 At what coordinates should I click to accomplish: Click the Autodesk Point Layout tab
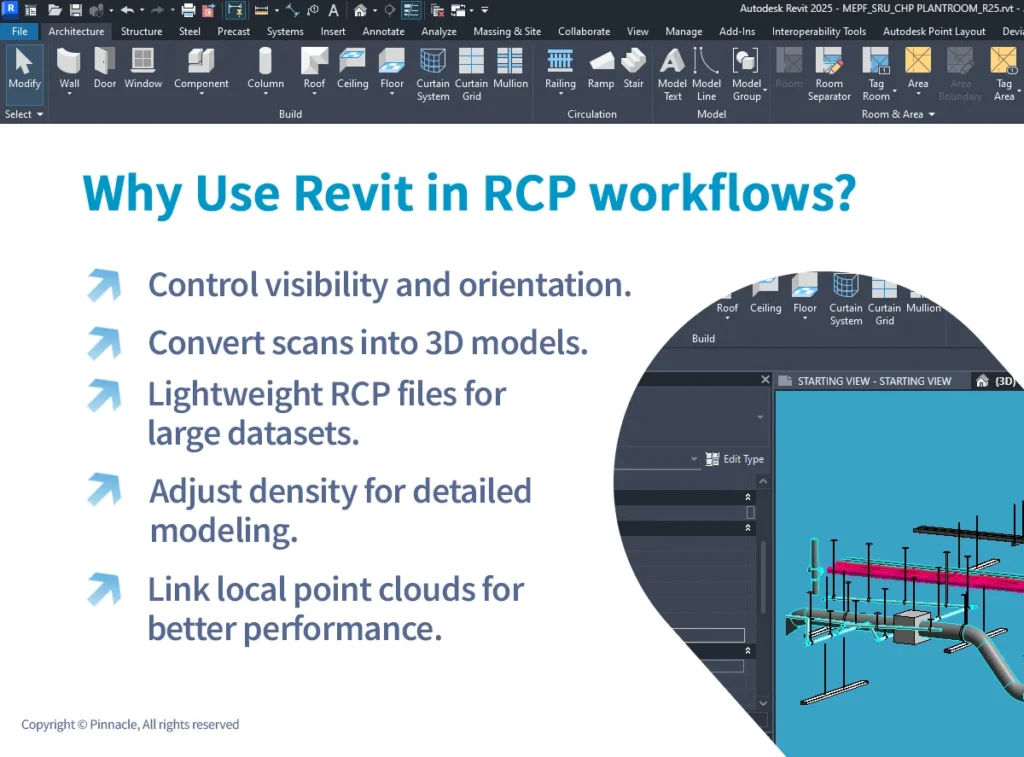pos(934,31)
